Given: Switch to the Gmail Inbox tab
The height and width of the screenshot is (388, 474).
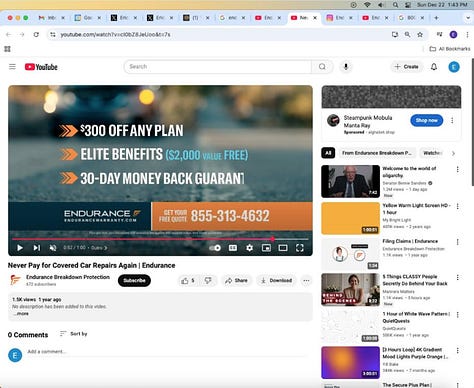Looking at the screenshot, I should [x=51, y=18].
